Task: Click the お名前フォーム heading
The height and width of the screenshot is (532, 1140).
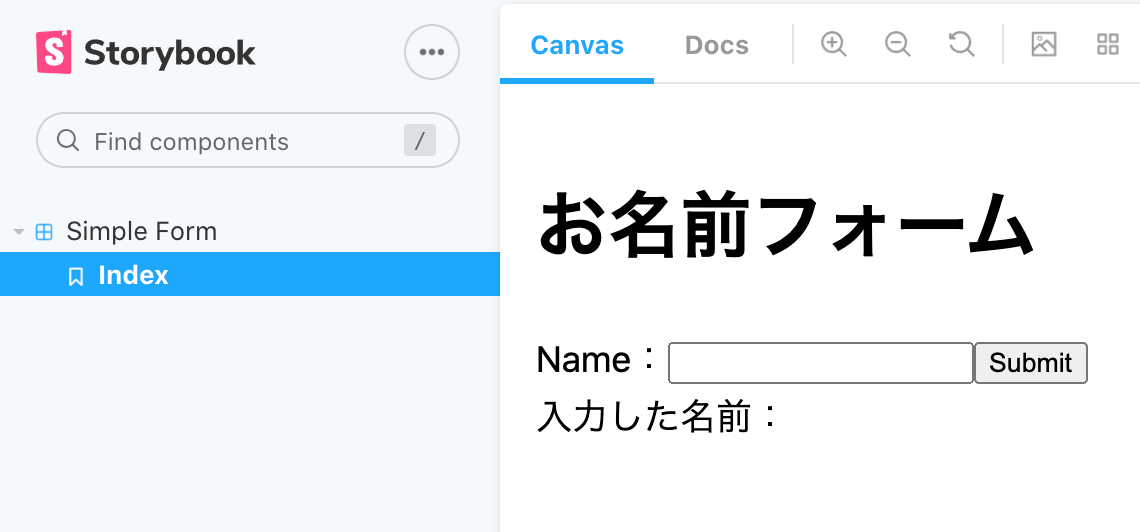Action: pos(785,224)
